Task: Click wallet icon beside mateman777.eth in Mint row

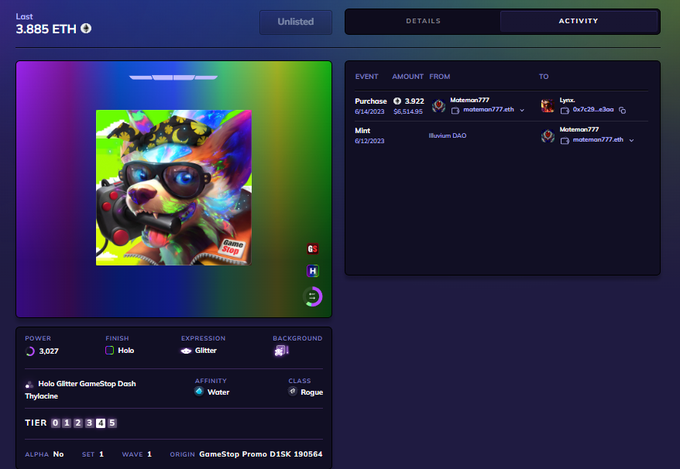Action: point(565,141)
